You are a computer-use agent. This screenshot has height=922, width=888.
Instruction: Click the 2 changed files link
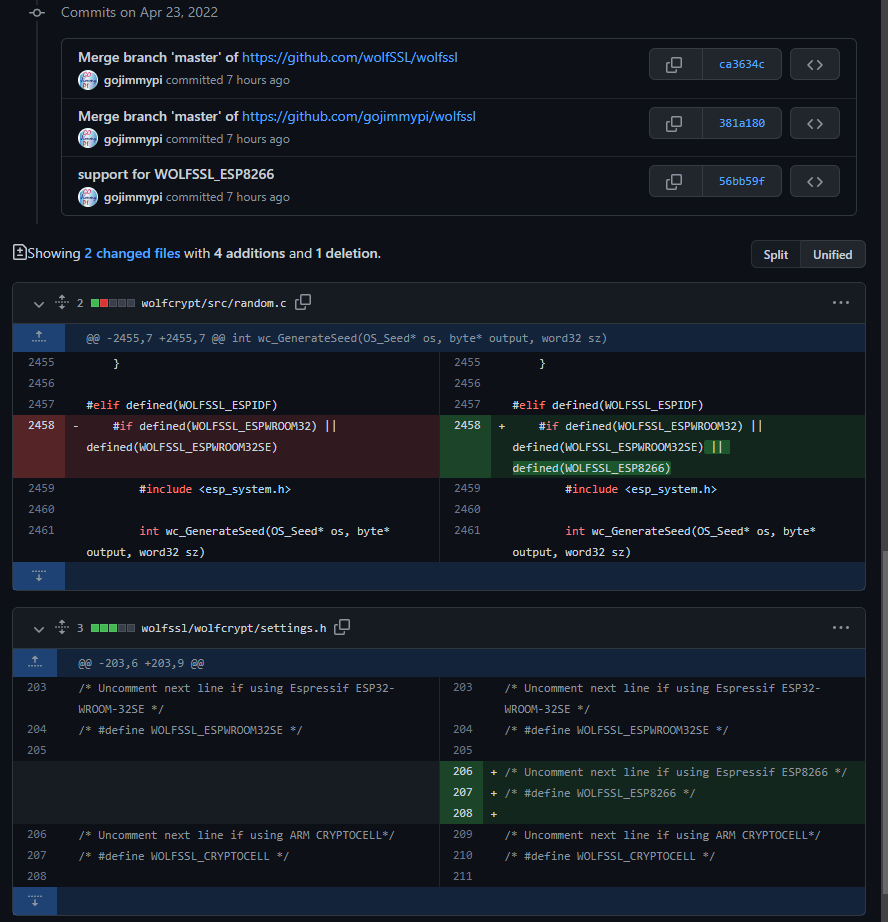[132, 253]
